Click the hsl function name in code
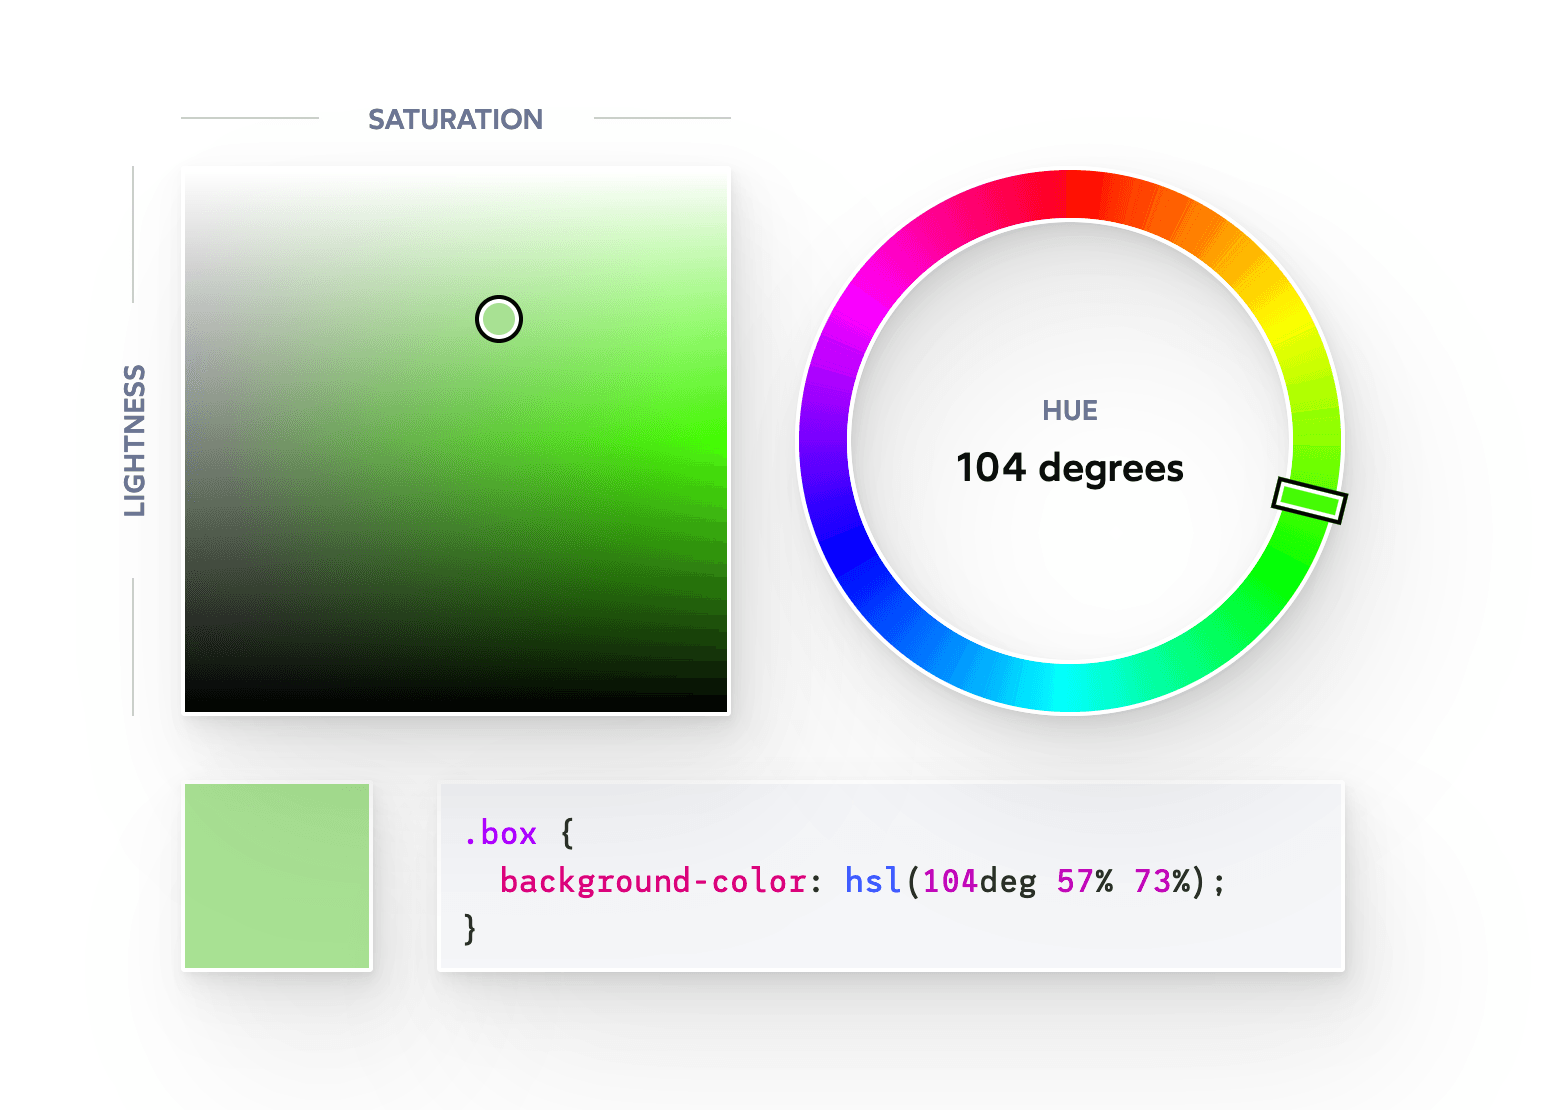 click(x=872, y=881)
